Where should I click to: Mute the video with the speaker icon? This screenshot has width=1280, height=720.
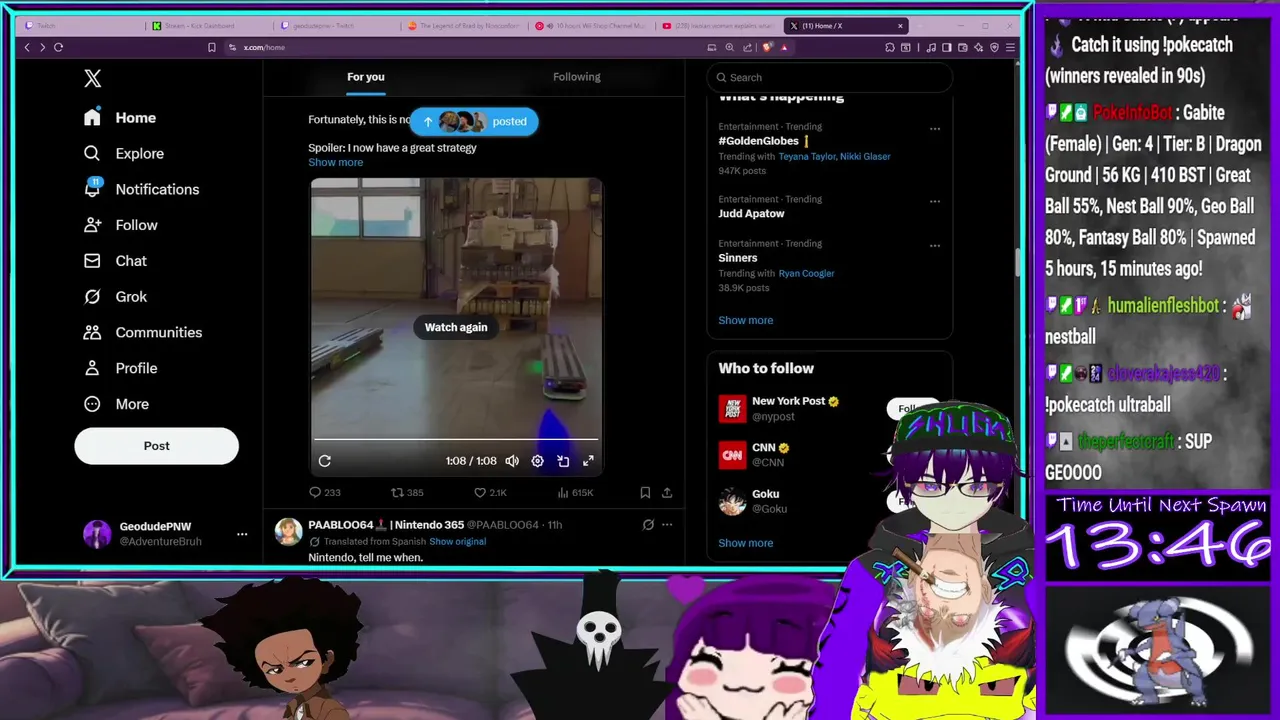tap(512, 461)
